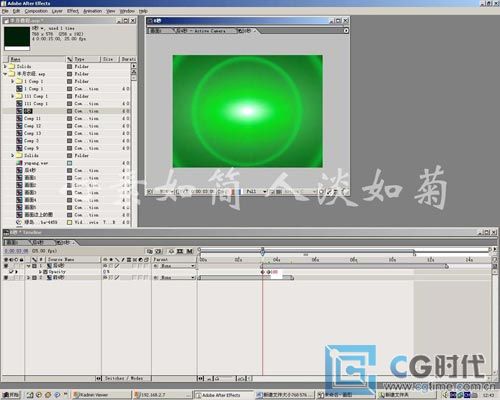Open the Animation menu

92,11
